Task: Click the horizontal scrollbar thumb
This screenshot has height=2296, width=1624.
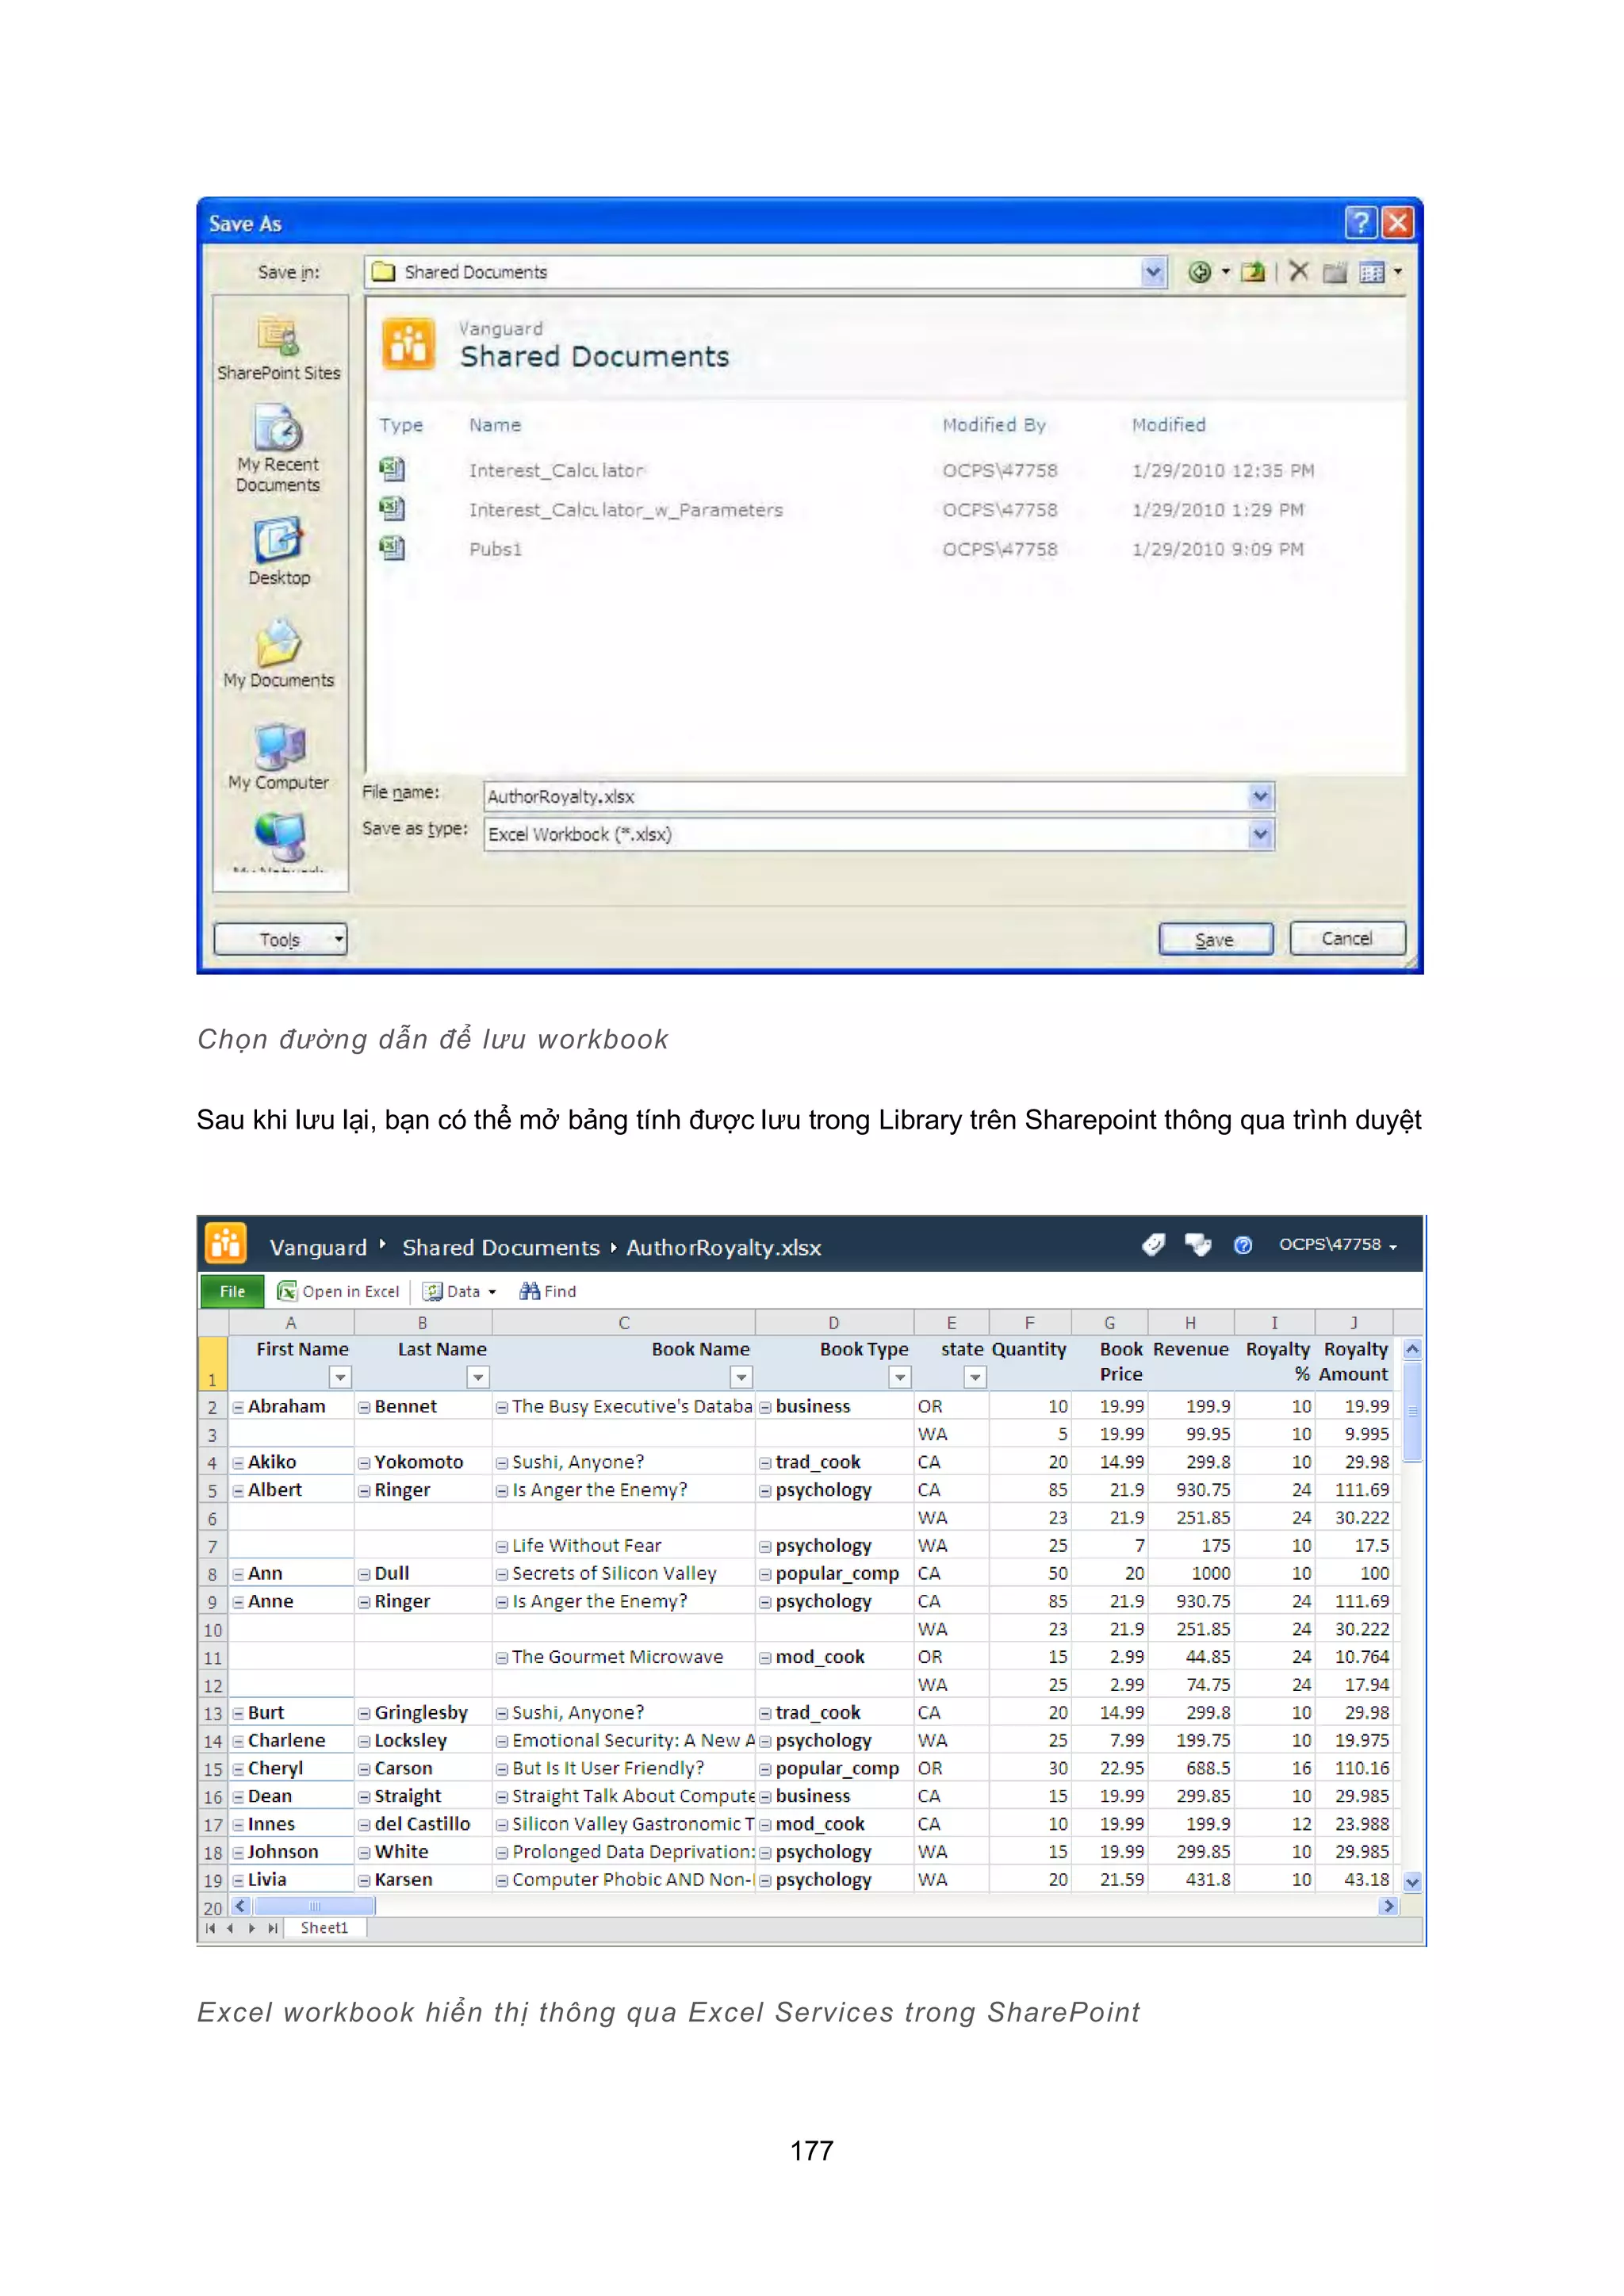Action: point(314,1906)
